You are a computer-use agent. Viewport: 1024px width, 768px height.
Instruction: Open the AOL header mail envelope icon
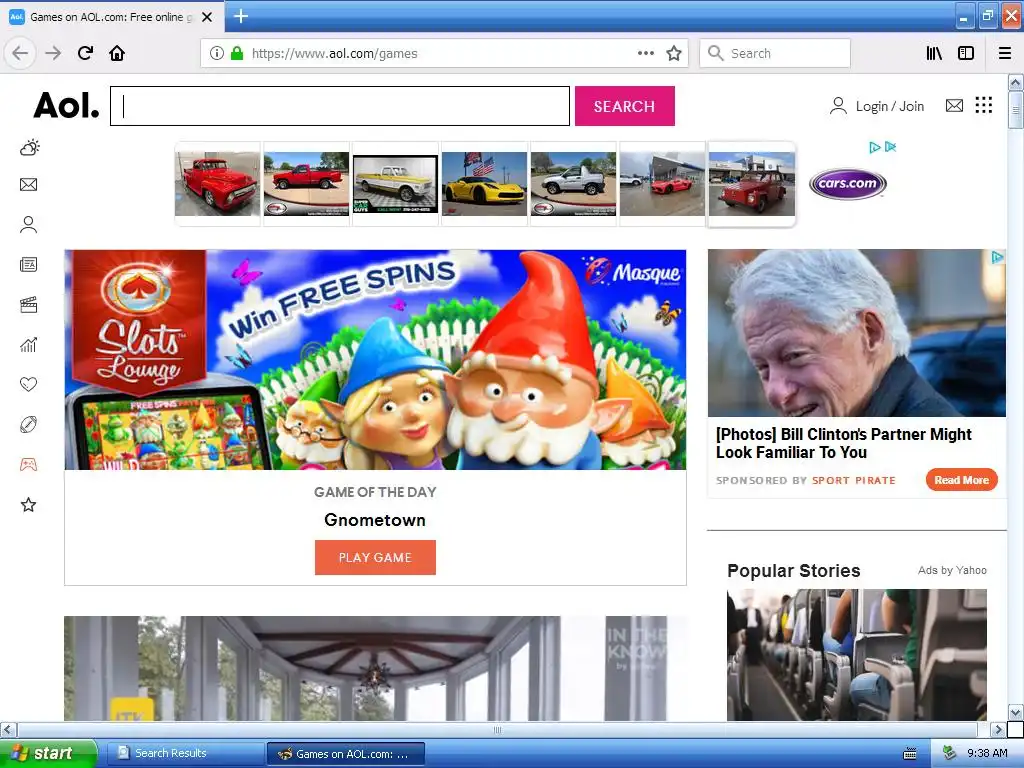tap(954, 105)
